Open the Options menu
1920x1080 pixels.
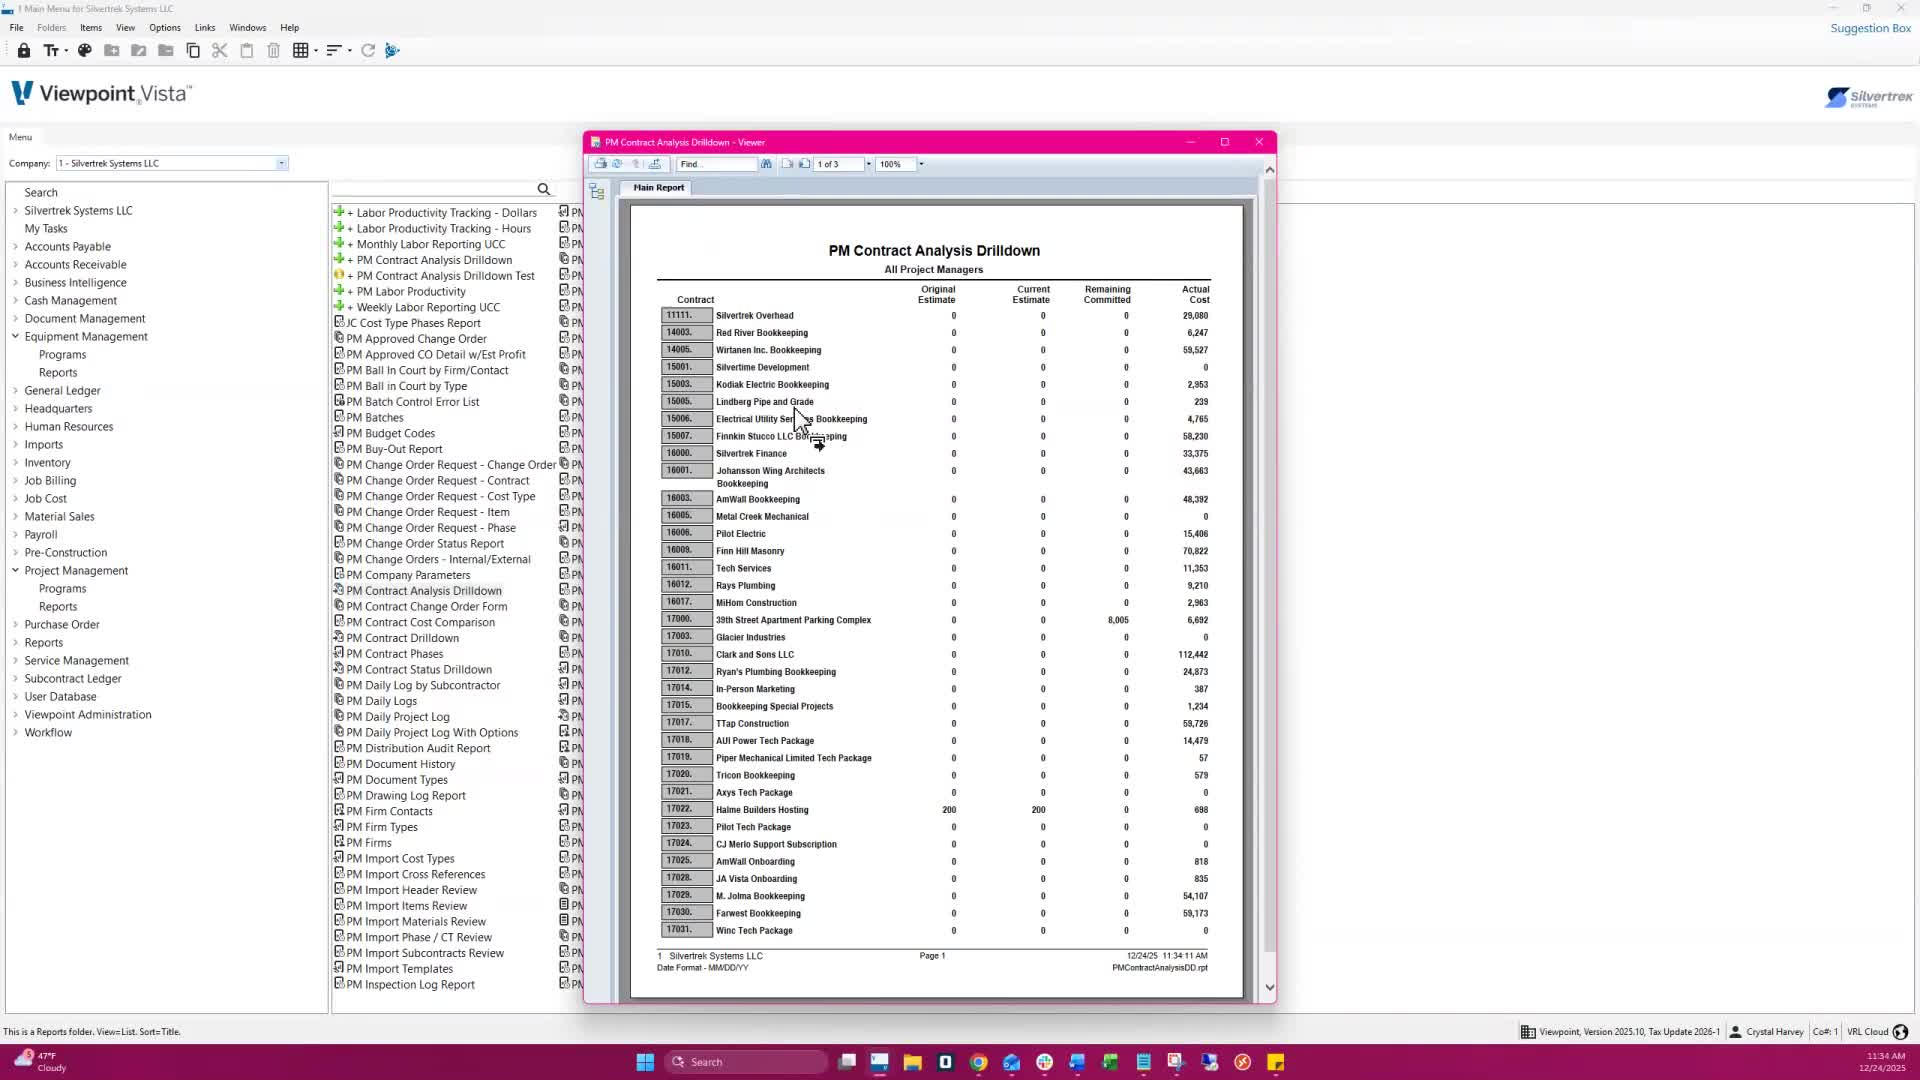pyautogui.click(x=164, y=27)
